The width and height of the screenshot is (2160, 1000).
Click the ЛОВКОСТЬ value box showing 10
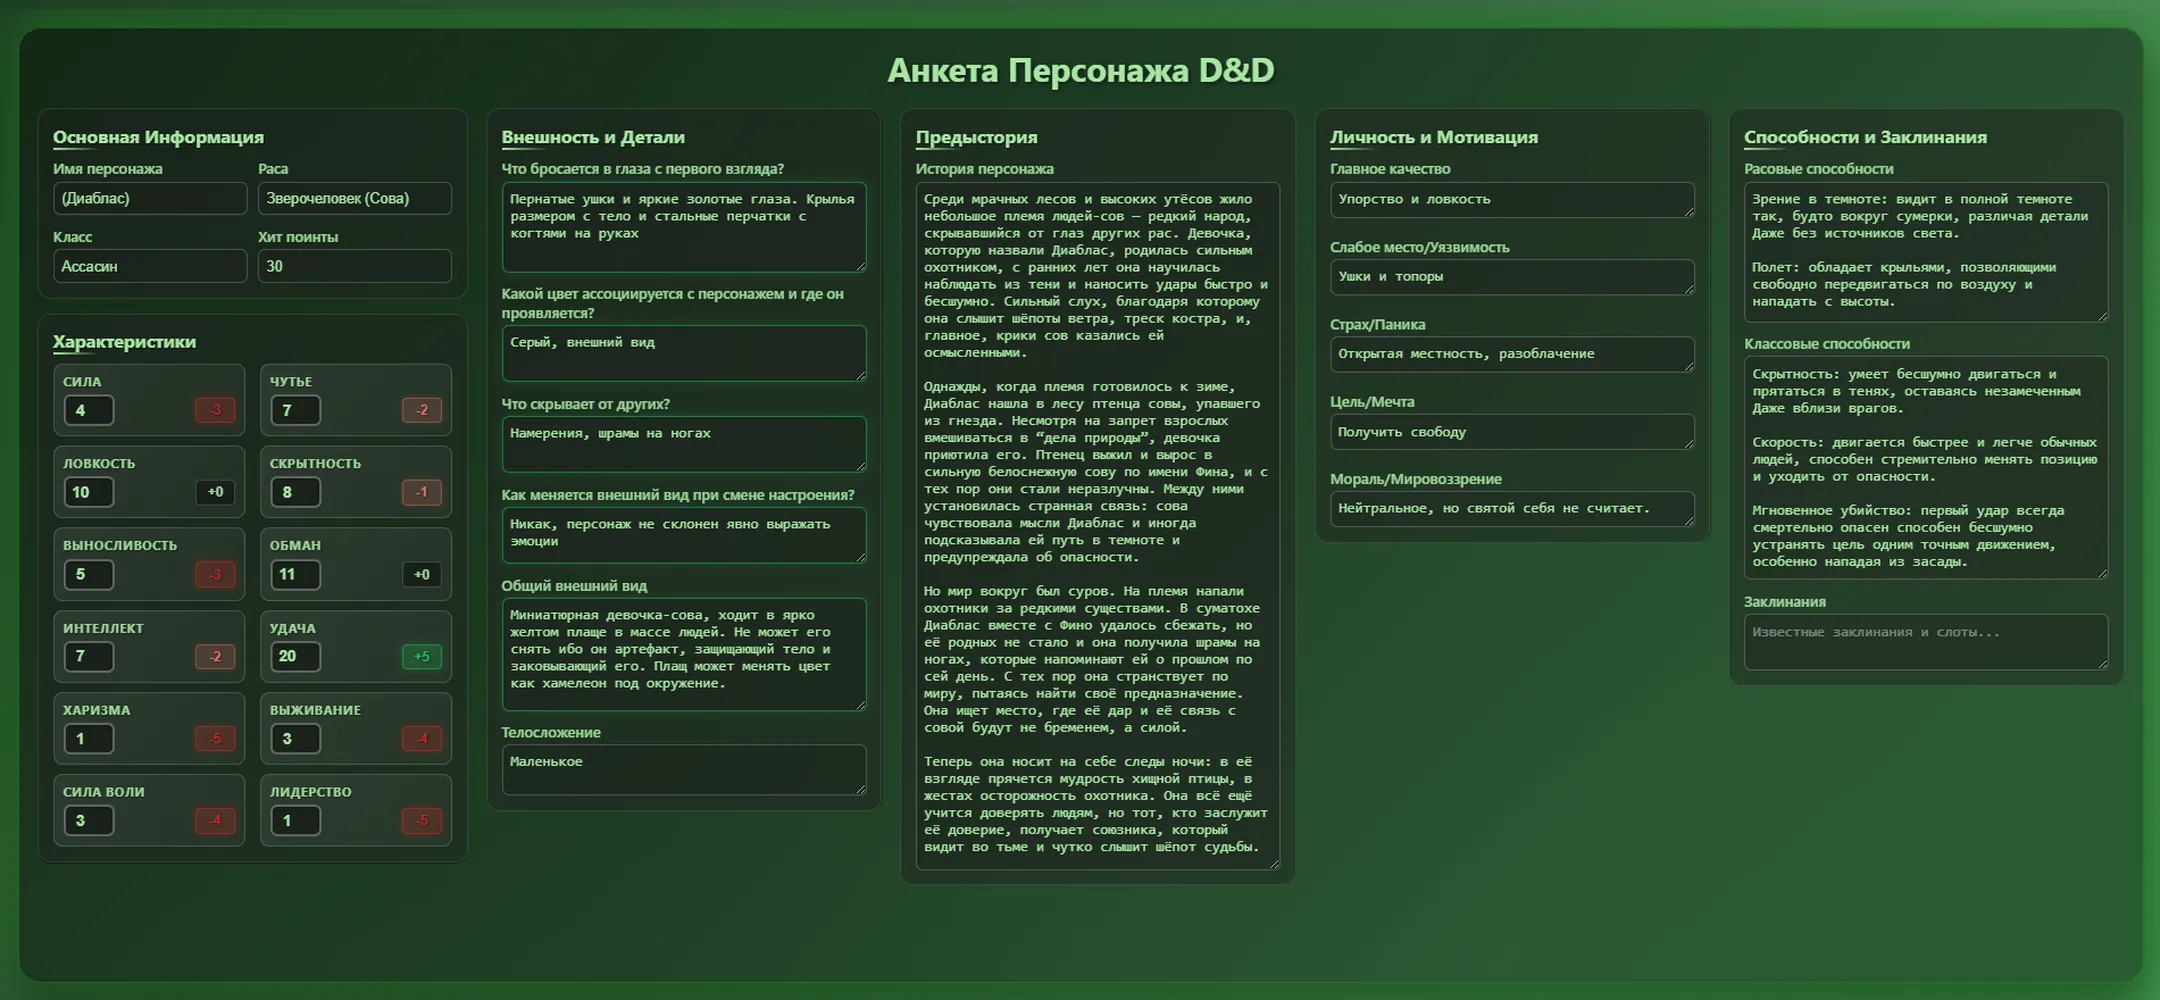pyautogui.click(x=89, y=492)
